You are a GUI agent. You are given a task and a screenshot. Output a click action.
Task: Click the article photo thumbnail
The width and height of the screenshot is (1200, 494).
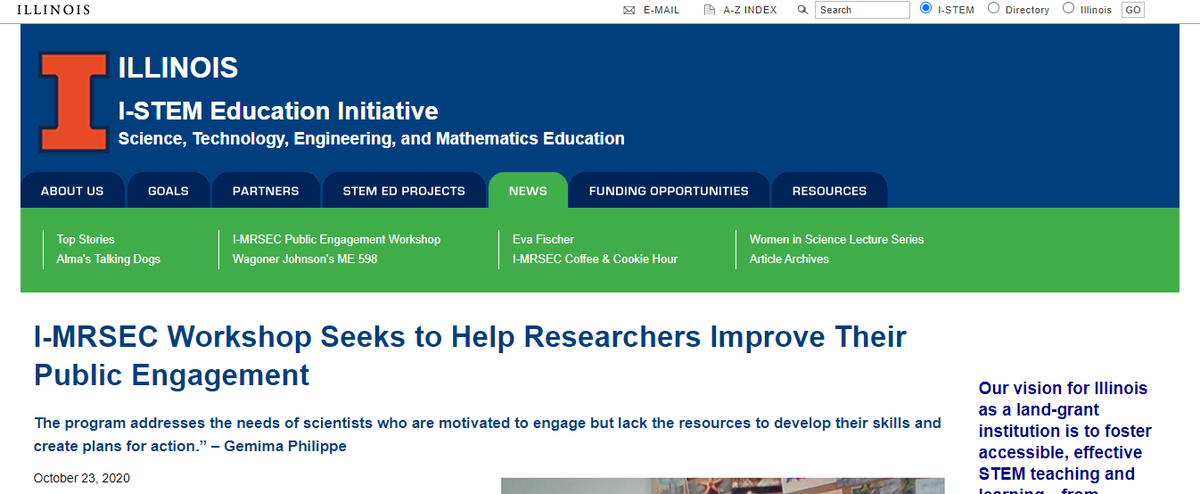(x=722, y=486)
